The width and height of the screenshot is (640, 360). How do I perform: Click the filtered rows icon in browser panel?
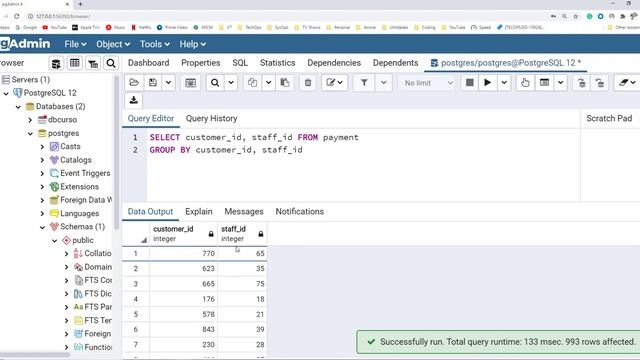pos(93,63)
